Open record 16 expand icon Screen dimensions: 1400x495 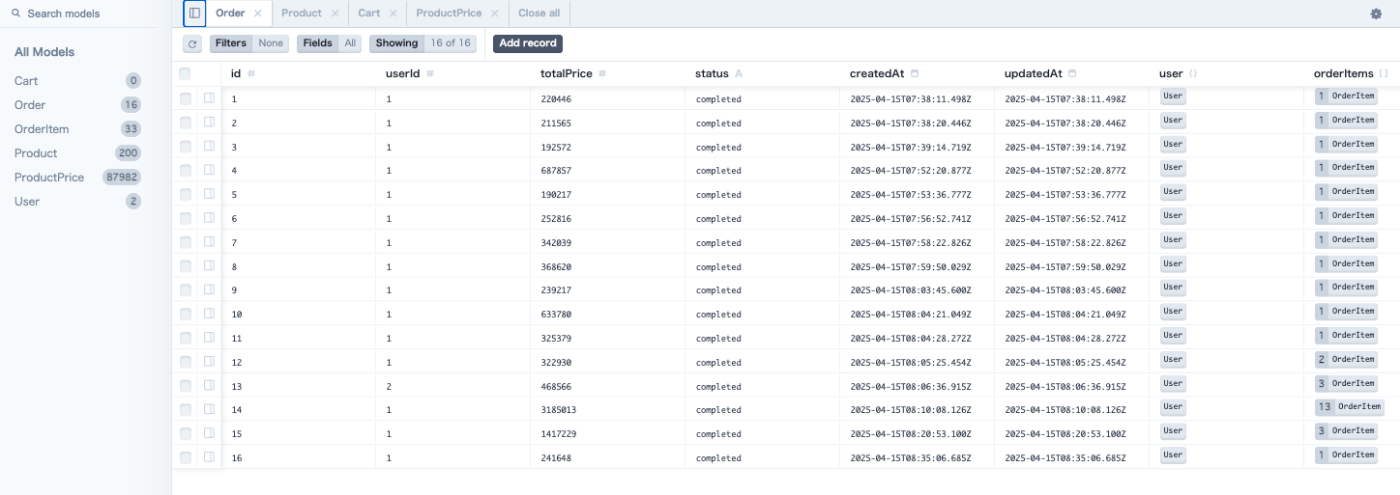209,457
